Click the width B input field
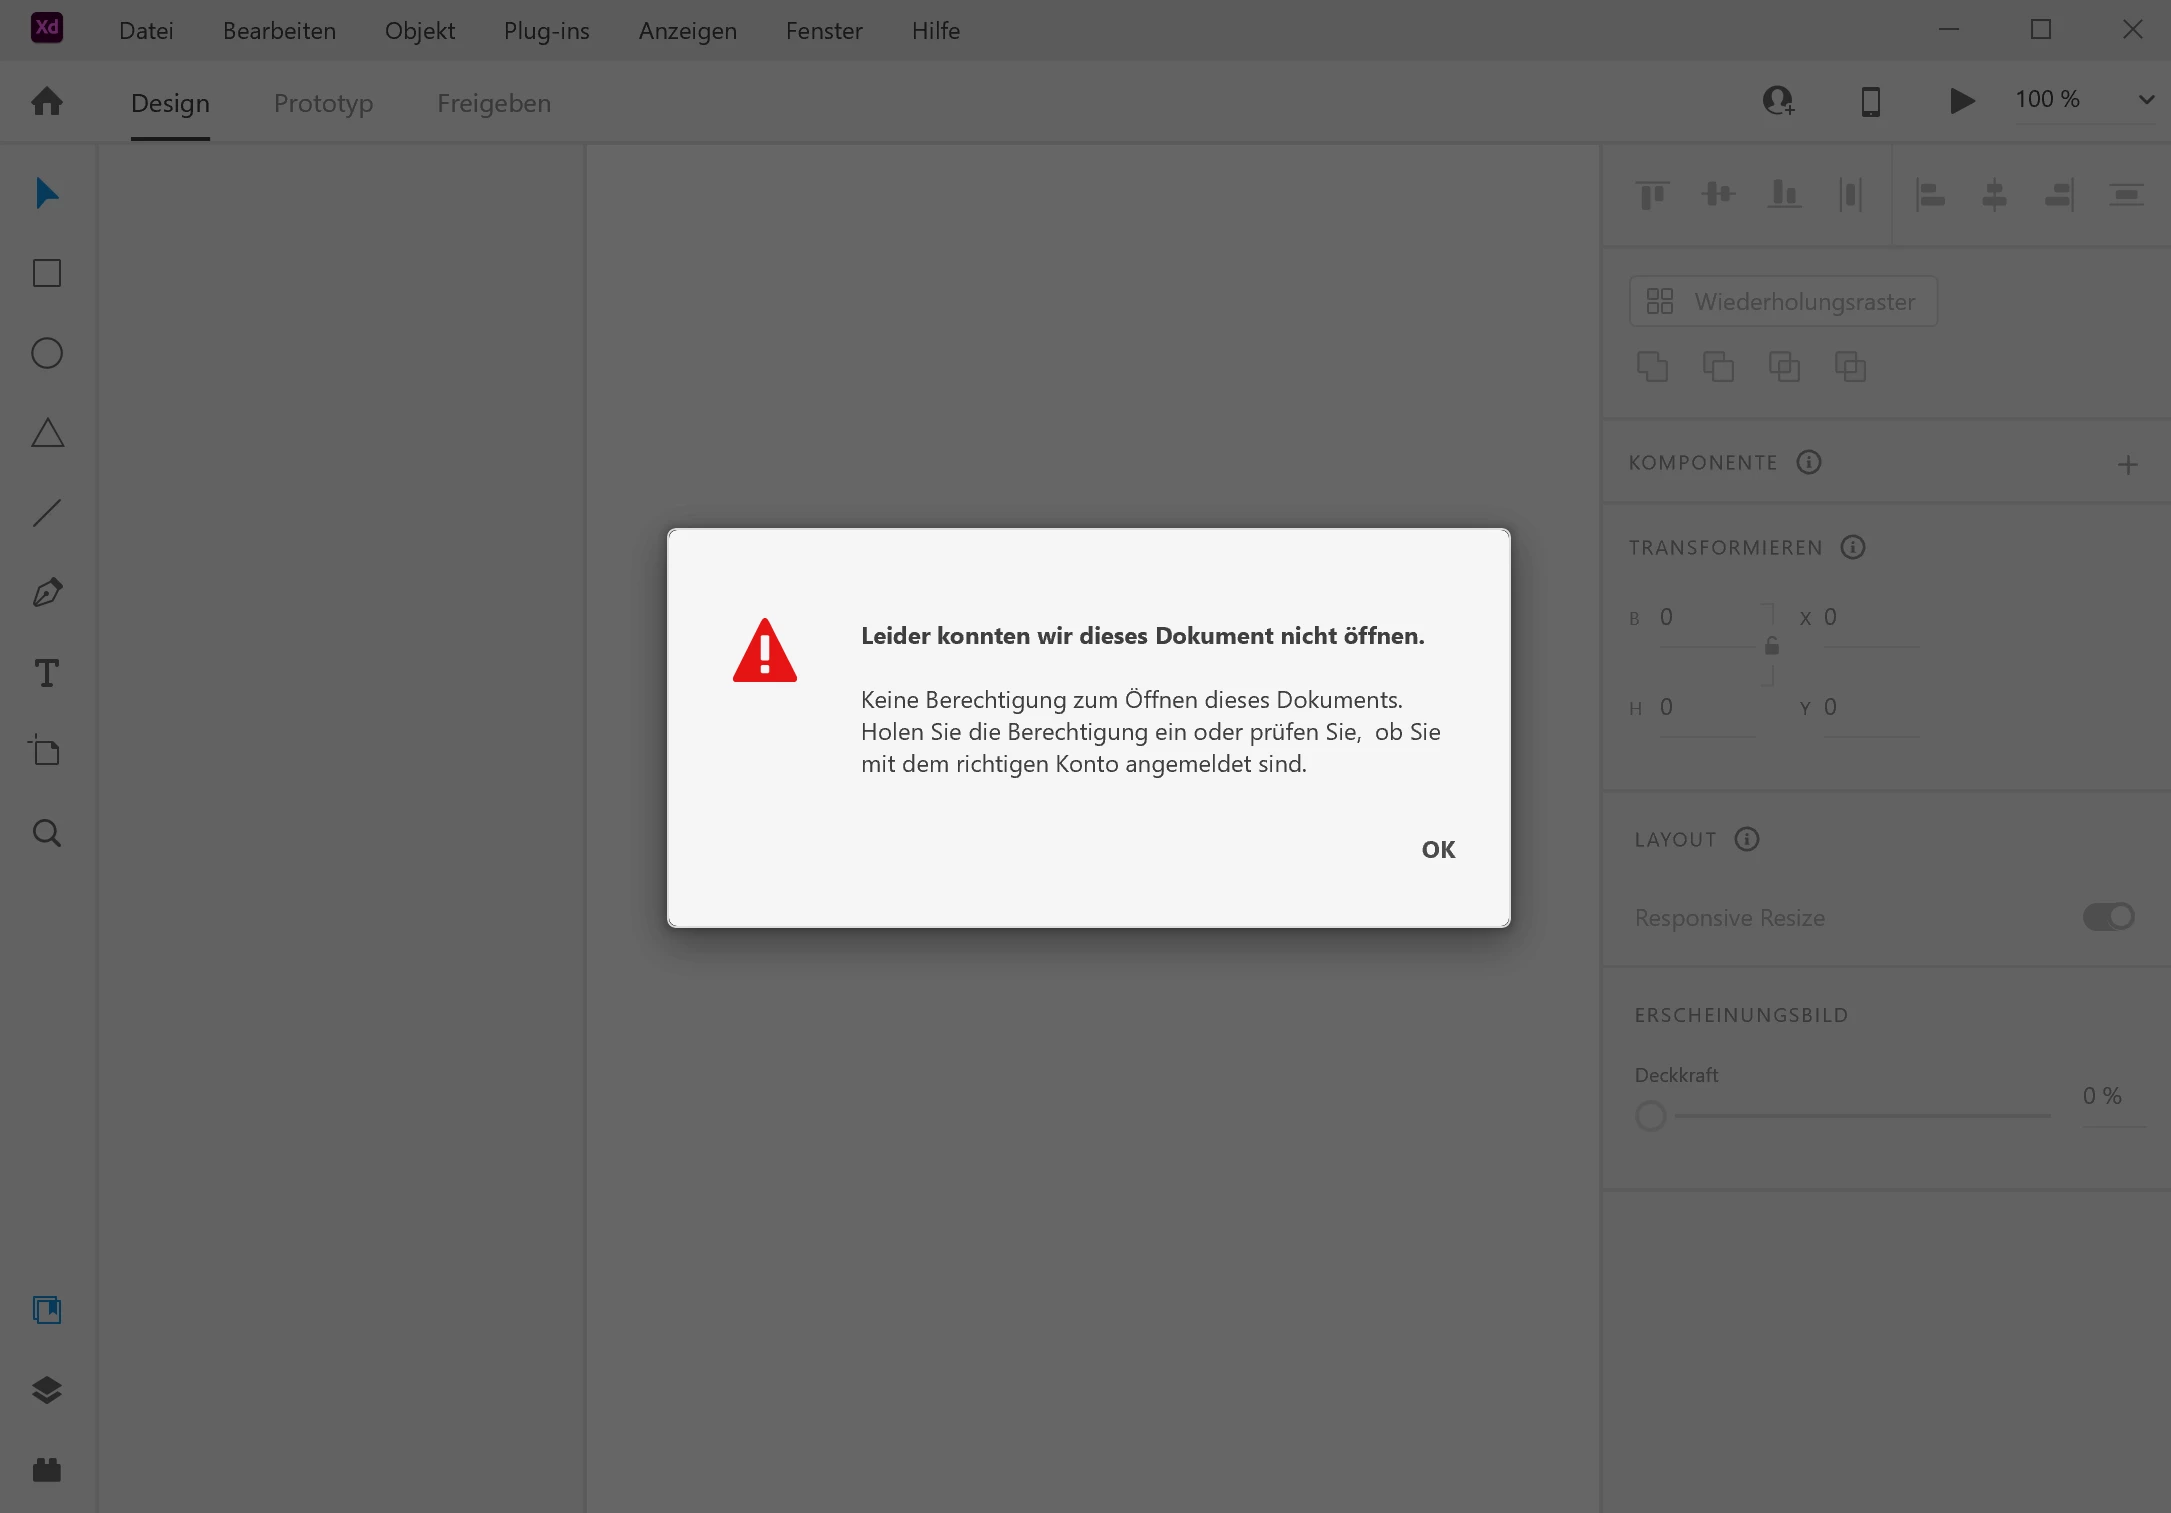 click(1706, 618)
